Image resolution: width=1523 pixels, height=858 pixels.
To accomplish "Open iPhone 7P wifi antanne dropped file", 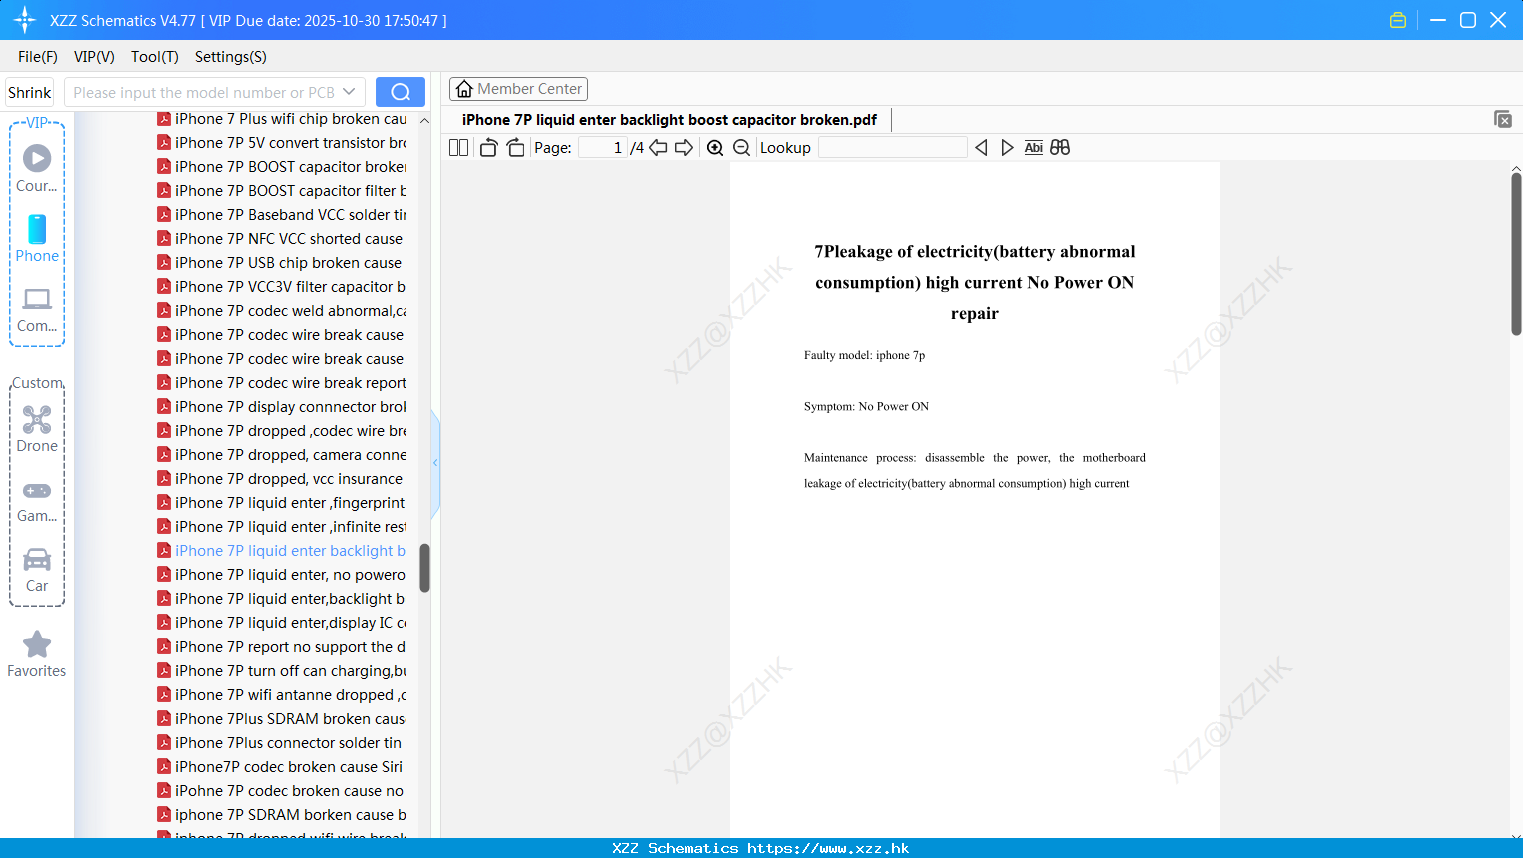I will pos(282,695).
